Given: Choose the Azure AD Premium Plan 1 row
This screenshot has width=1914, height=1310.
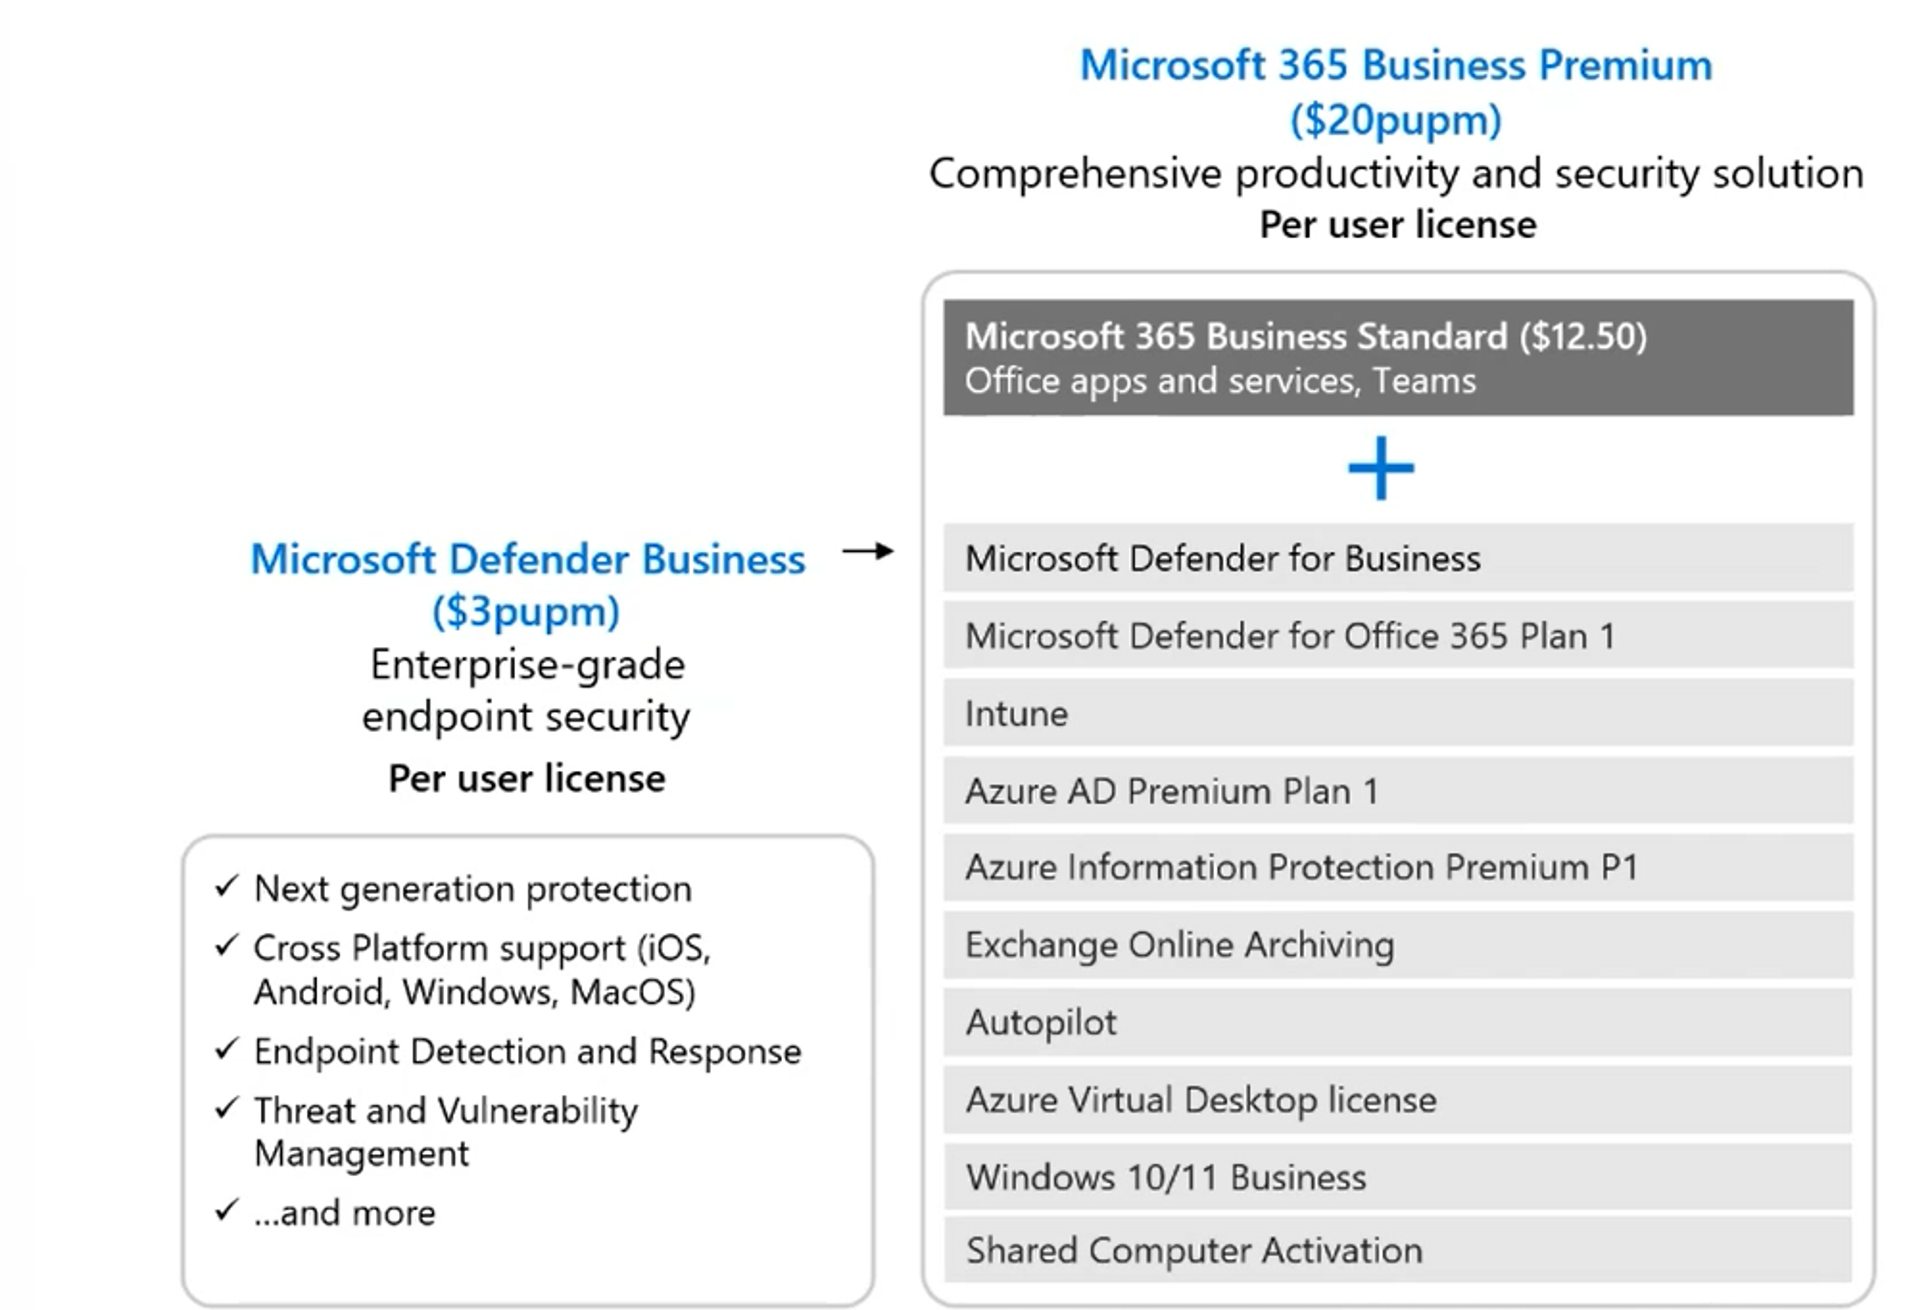Looking at the screenshot, I should [1398, 790].
